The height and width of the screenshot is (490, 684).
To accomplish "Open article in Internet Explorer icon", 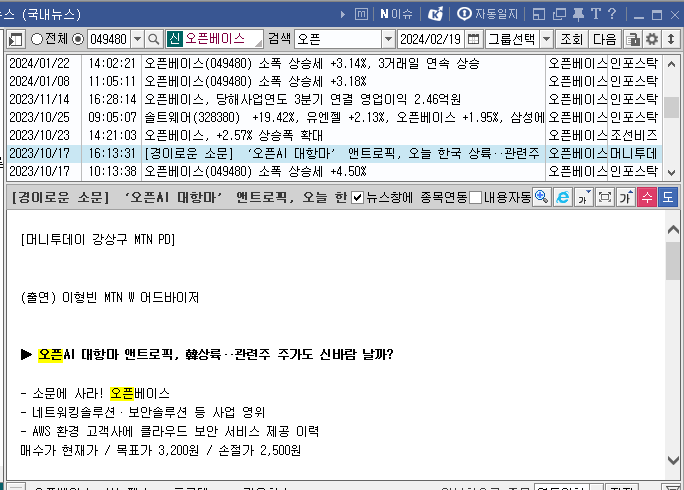I will 563,197.
